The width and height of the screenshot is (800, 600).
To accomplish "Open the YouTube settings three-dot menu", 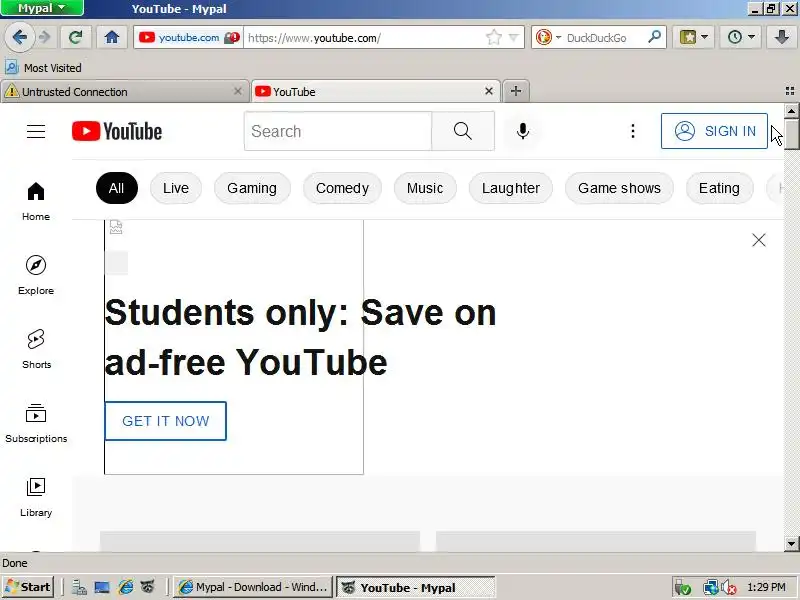I will (633, 131).
